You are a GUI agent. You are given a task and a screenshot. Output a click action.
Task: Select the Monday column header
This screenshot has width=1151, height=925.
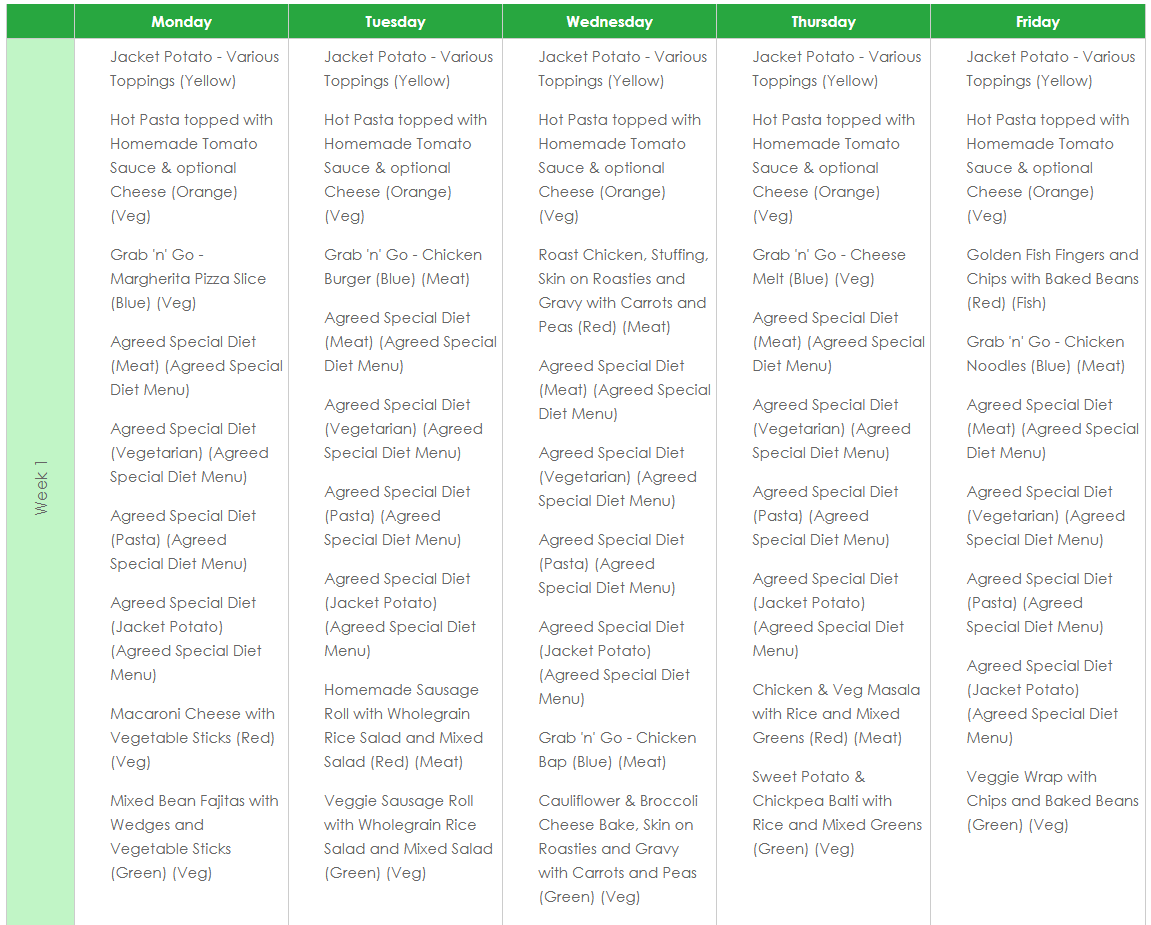[181, 21]
